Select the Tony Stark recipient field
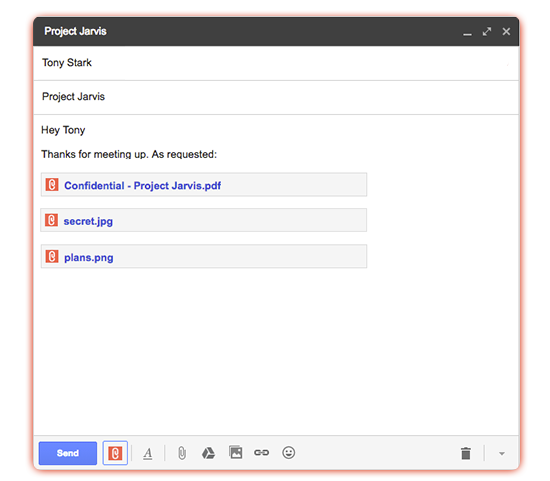 [276, 63]
